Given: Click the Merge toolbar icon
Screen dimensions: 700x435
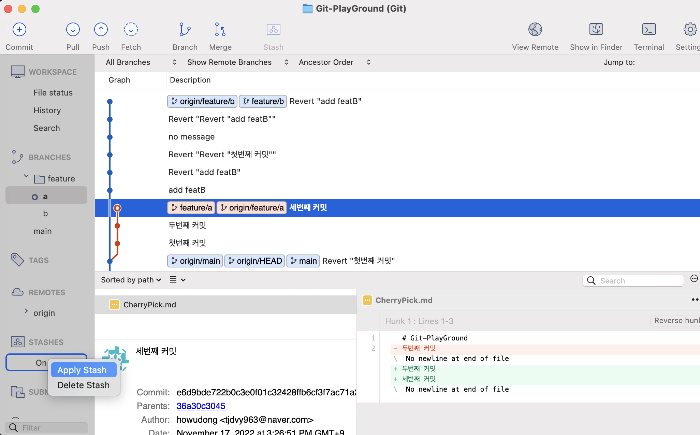Looking at the screenshot, I should [x=220, y=29].
